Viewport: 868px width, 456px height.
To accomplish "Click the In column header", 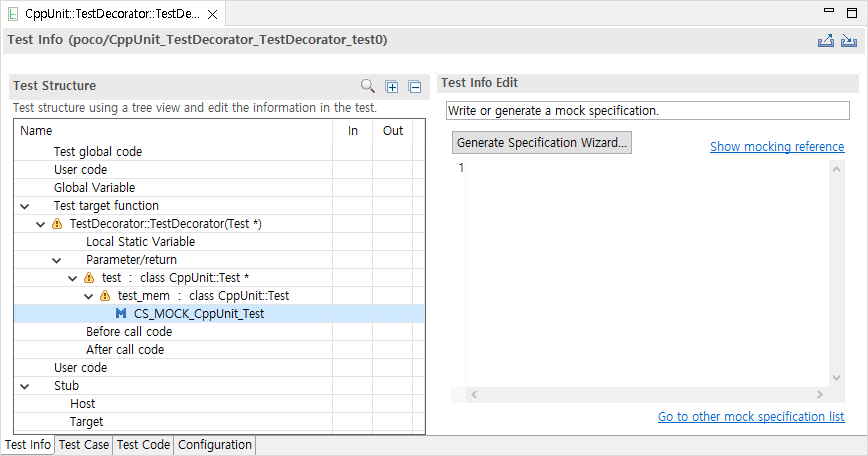I will click(353, 131).
